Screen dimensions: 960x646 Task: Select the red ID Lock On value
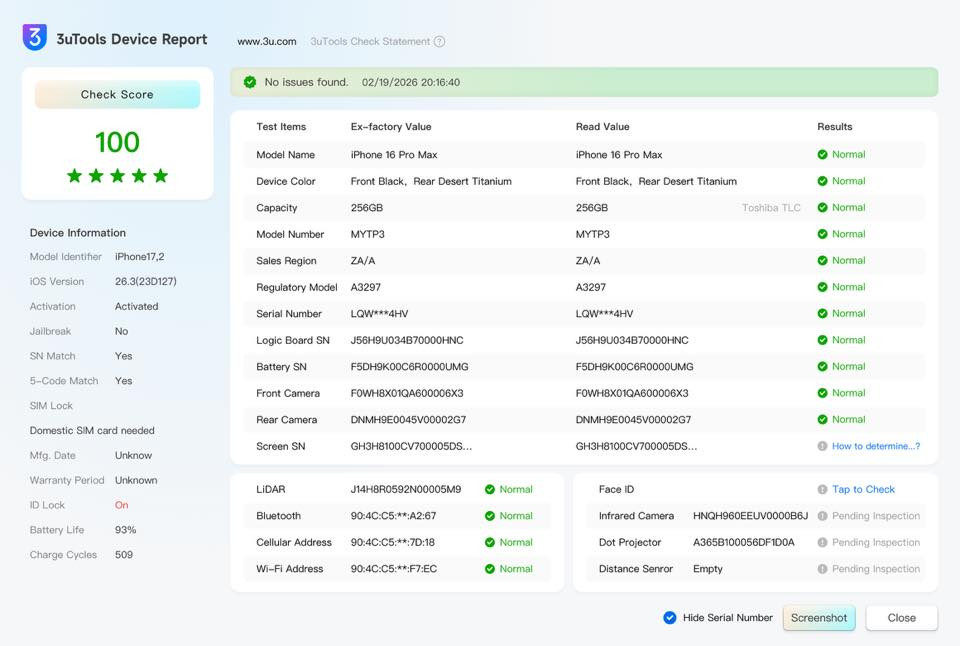(121, 505)
